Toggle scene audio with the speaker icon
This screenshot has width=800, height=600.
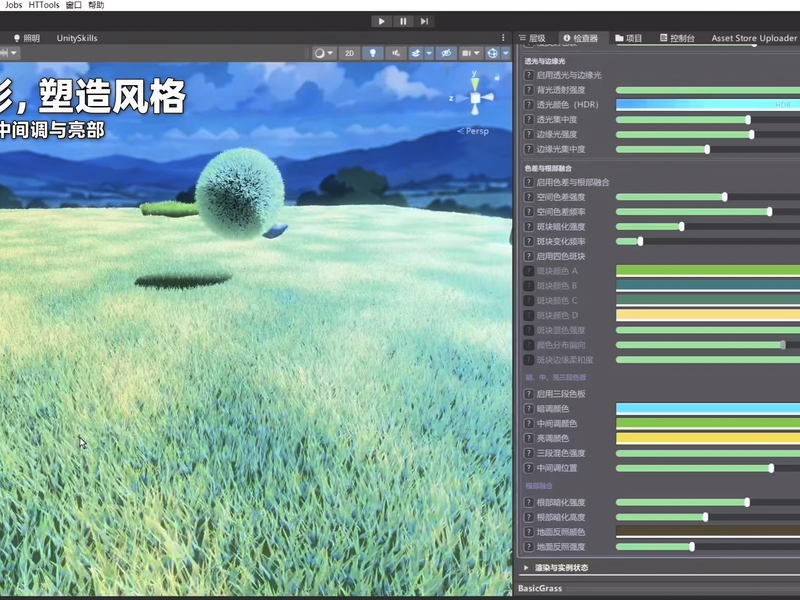pyautogui.click(x=396, y=53)
